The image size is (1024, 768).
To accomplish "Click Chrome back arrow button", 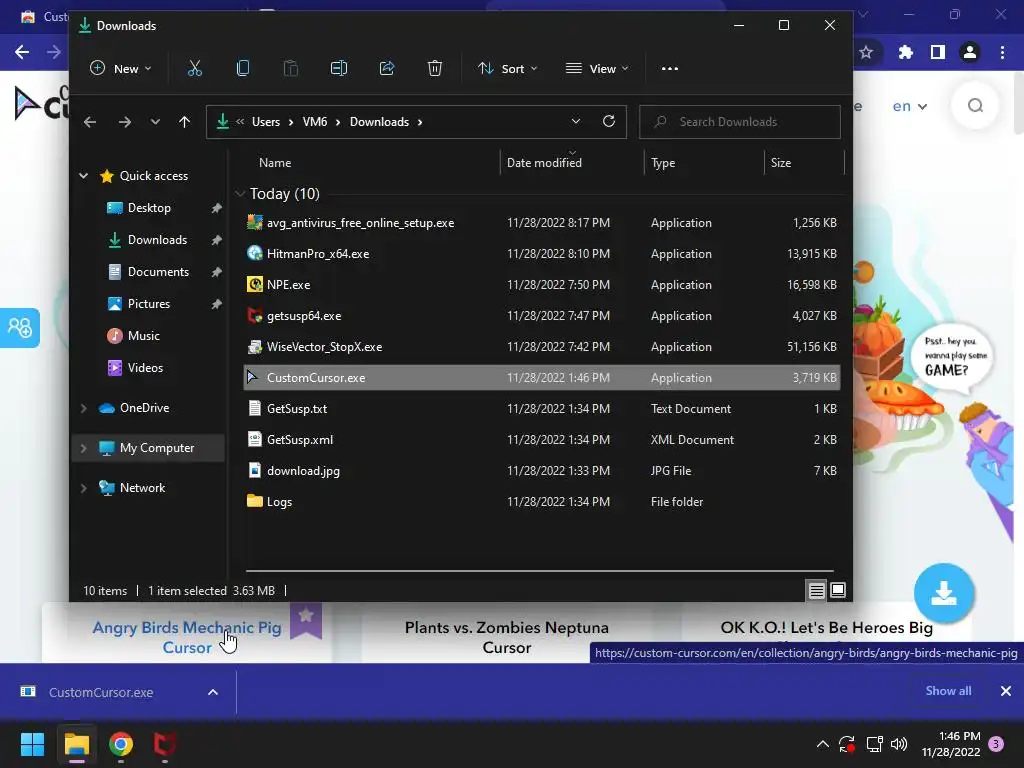I will [22, 52].
